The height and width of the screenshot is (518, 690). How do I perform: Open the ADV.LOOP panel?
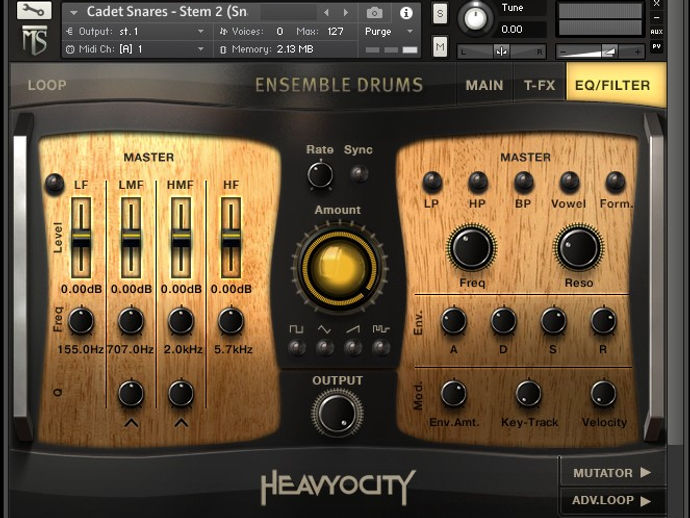coord(612,501)
